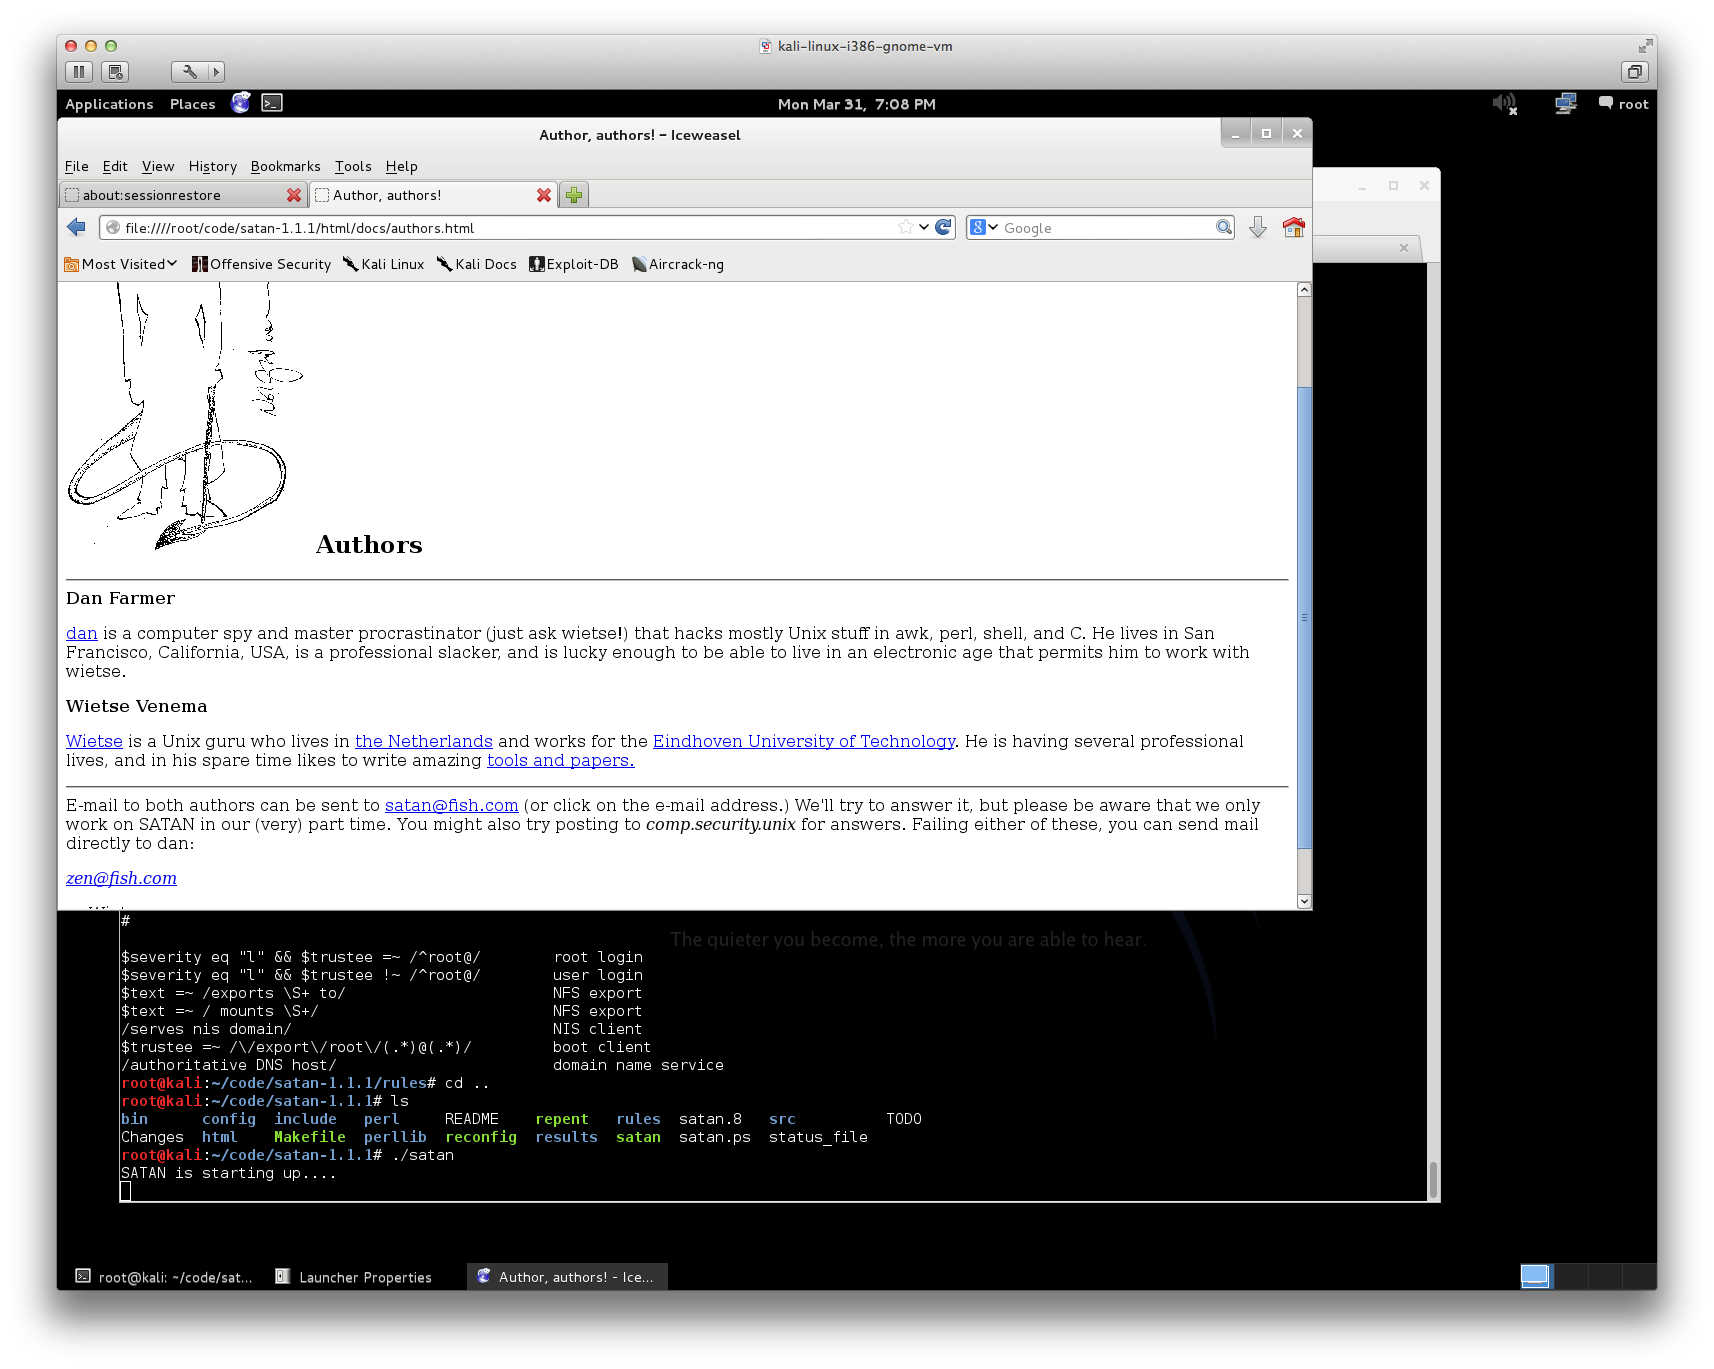Click the search magnifier icon
The width and height of the screenshot is (1714, 1369).
[x=1224, y=227]
